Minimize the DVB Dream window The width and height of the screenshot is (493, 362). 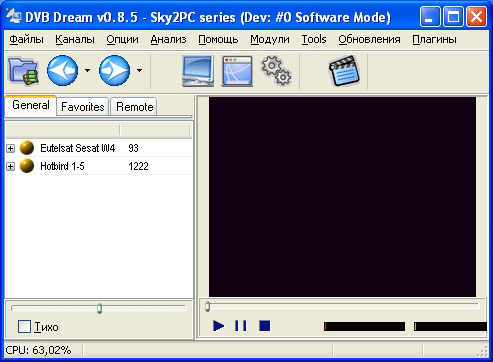[x=430, y=17]
